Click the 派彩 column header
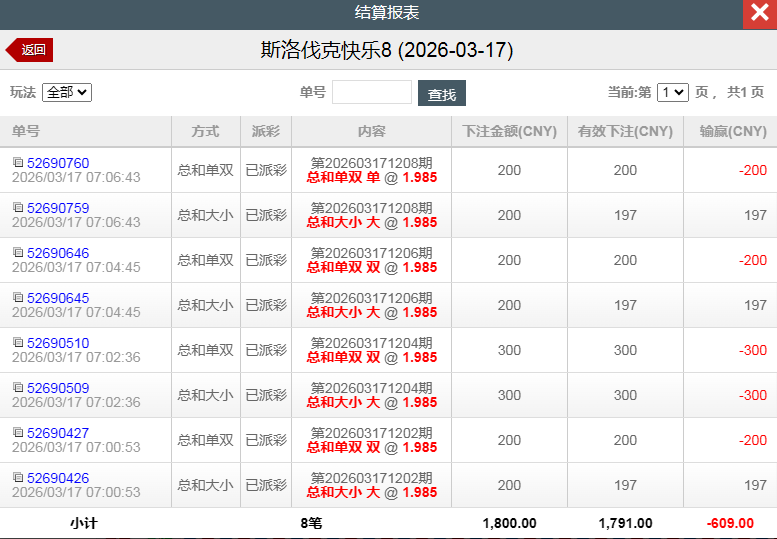Screen dimensions: 777x539 point(266,131)
